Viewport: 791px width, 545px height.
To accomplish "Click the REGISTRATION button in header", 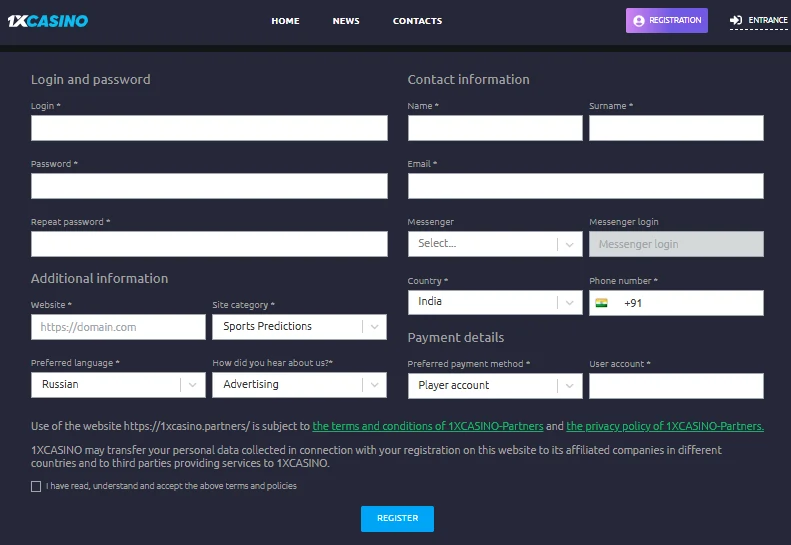I will (667, 21).
